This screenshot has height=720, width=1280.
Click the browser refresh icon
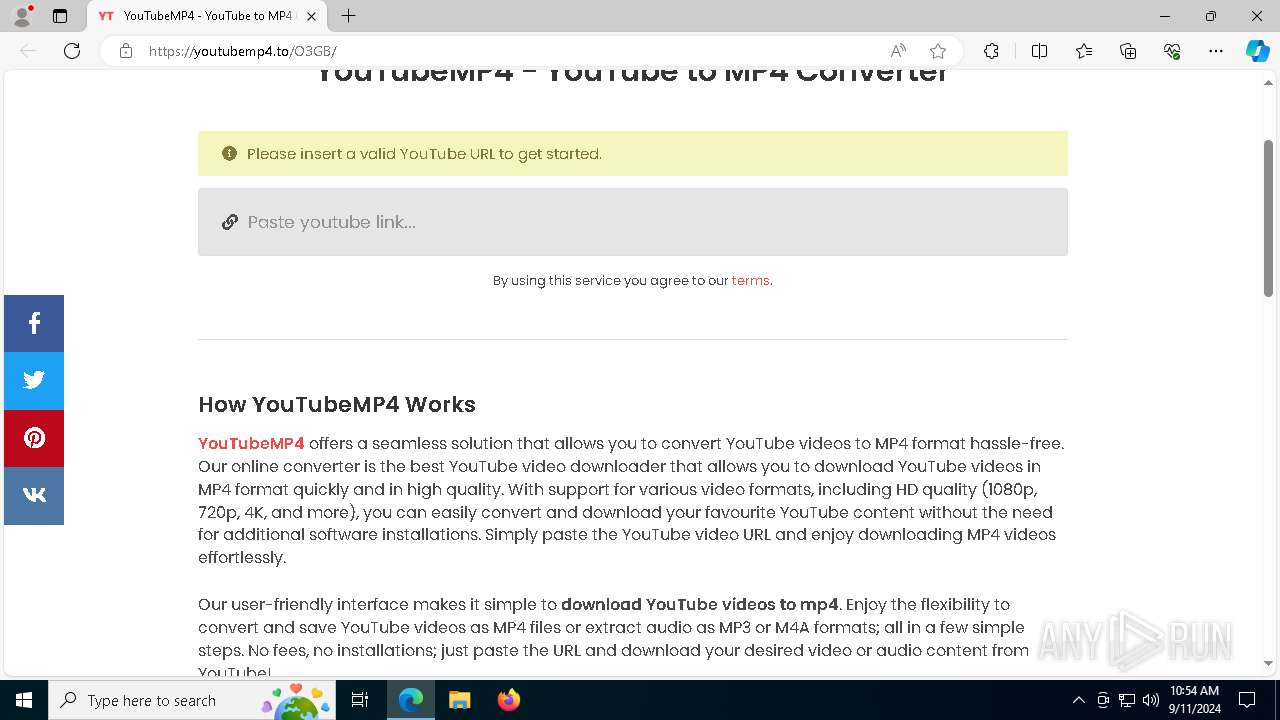point(72,51)
